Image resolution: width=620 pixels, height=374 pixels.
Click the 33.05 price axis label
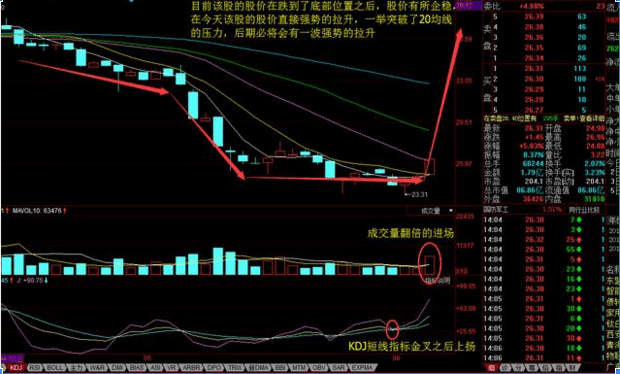tap(464, 81)
